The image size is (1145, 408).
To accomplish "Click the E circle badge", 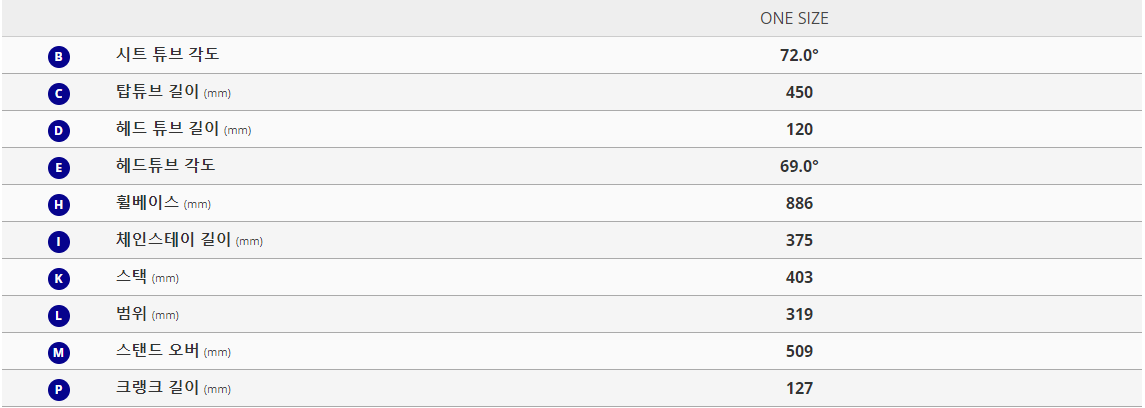I will (x=59, y=169).
